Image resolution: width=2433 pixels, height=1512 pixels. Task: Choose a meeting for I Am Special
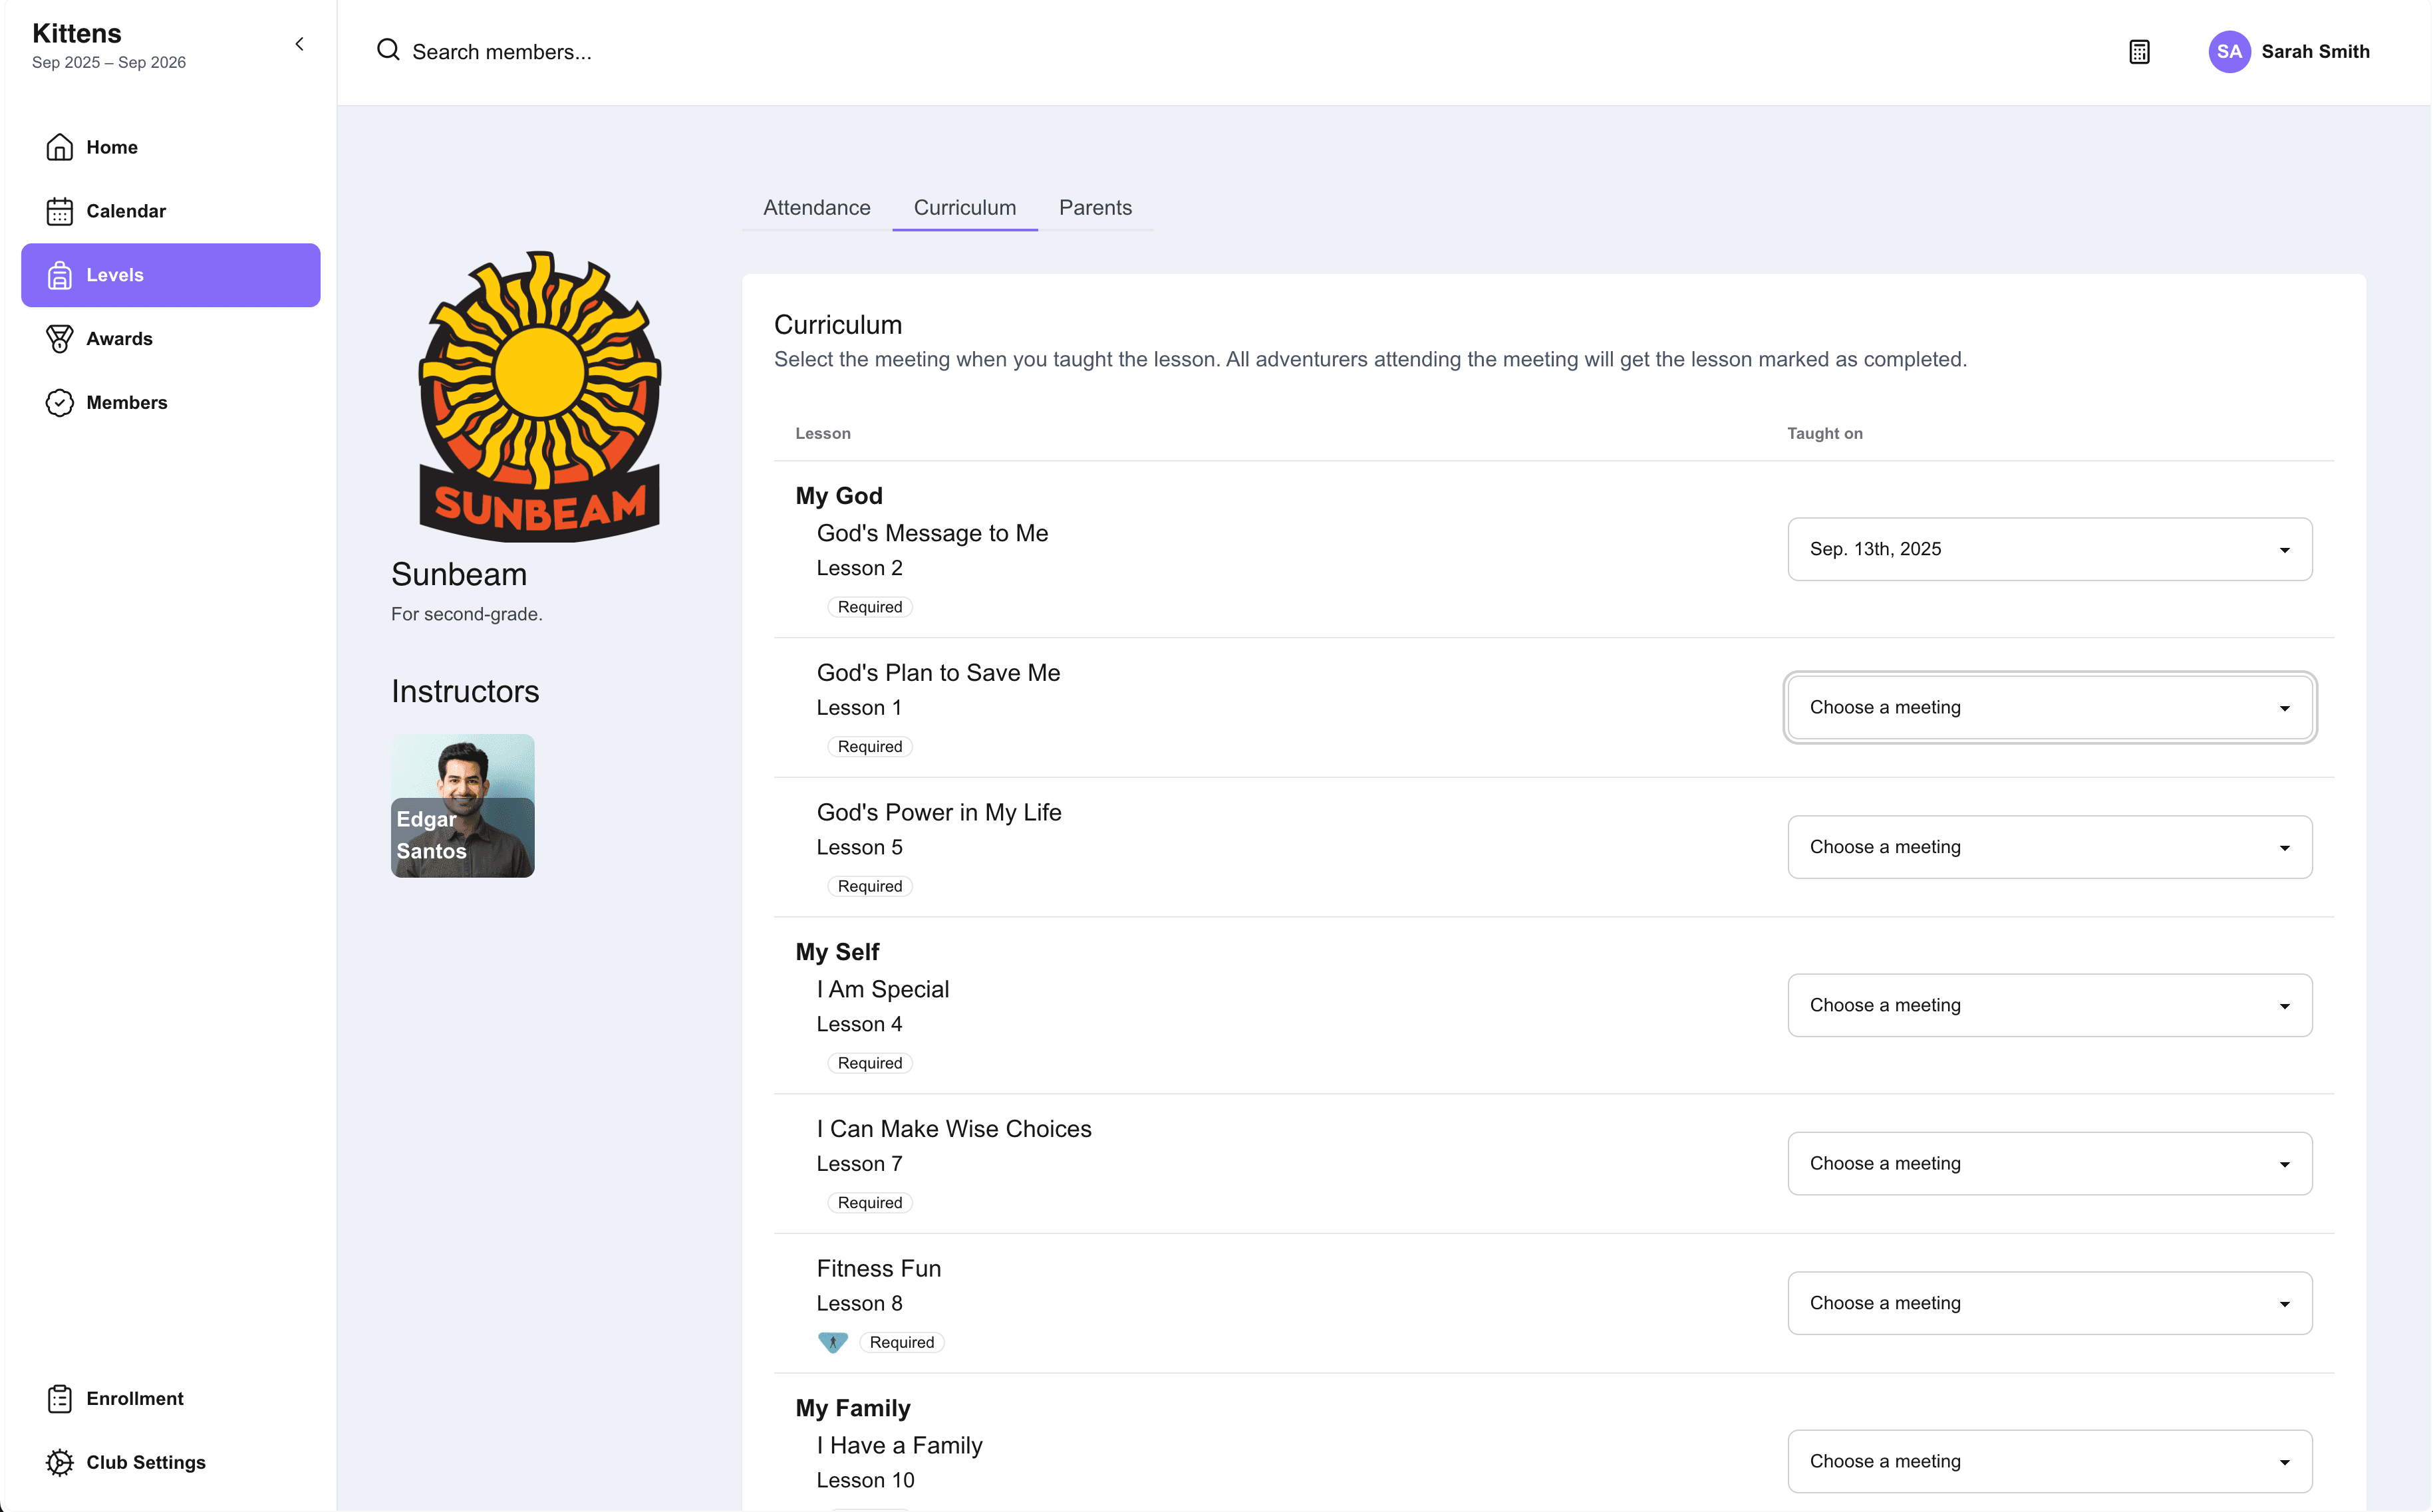click(x=2049, y=1005)
